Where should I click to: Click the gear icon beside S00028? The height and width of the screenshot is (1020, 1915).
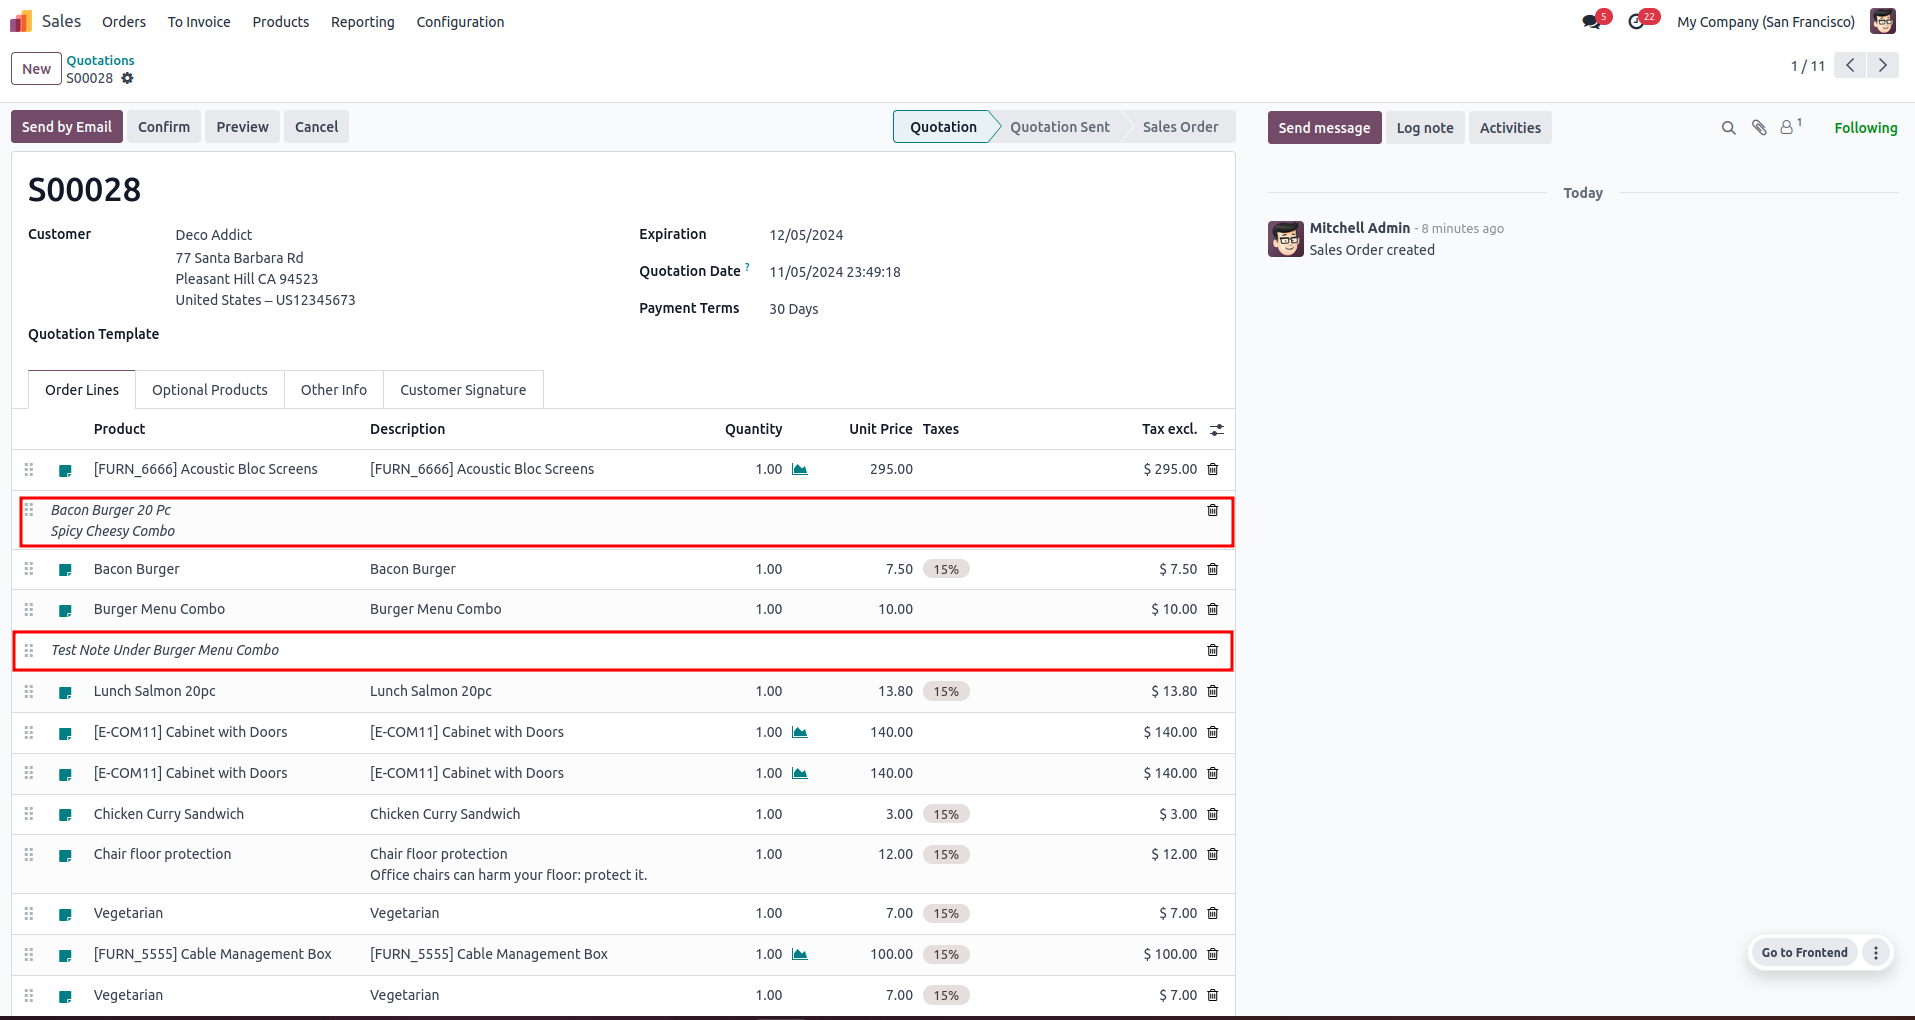point(127,78)
